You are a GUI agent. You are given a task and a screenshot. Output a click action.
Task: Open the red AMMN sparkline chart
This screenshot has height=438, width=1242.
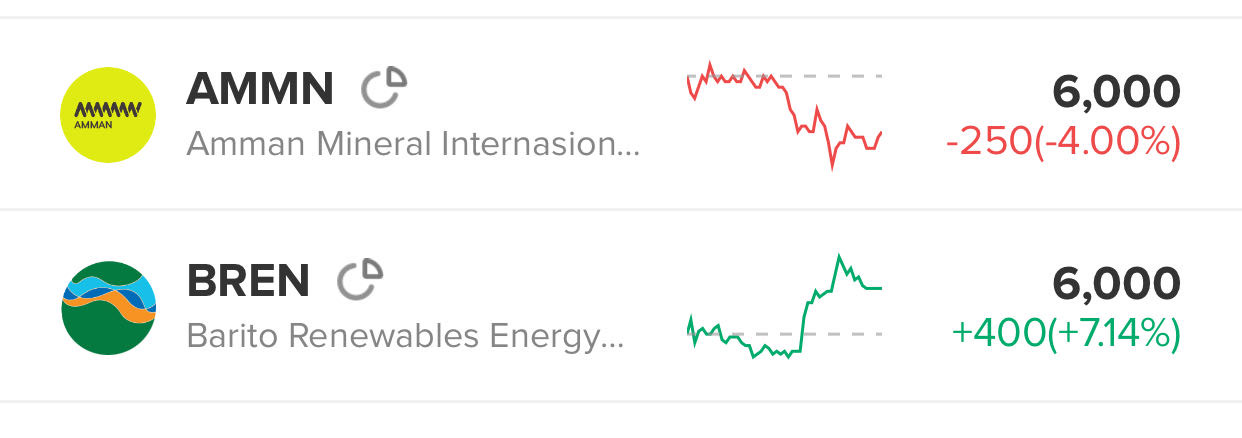[x=785, y=115]
